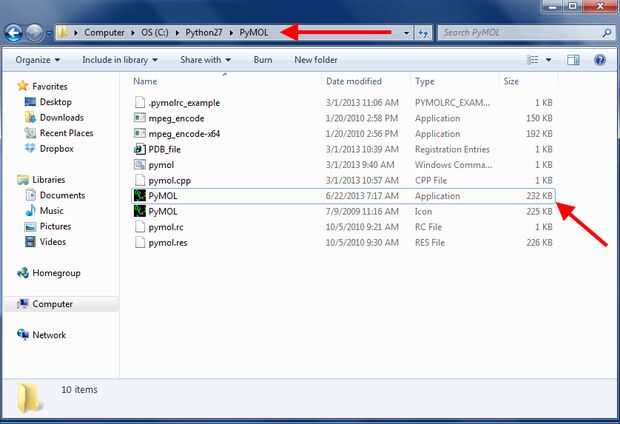Click the pymol.res file name
620x424 pixels.
point(168,242)
